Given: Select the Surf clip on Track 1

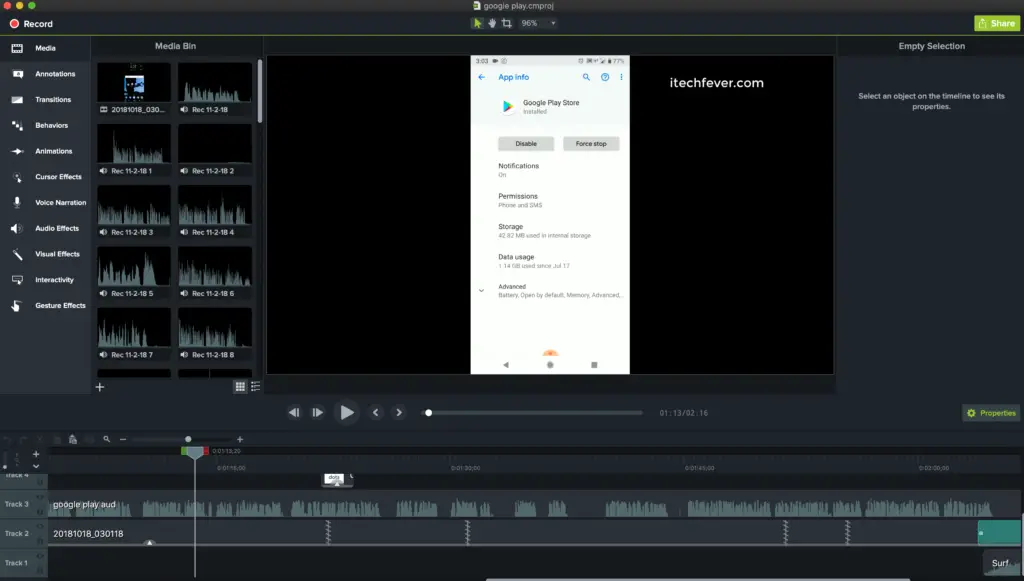Looking at the screenshot, I should click(x=1002, y=563).
